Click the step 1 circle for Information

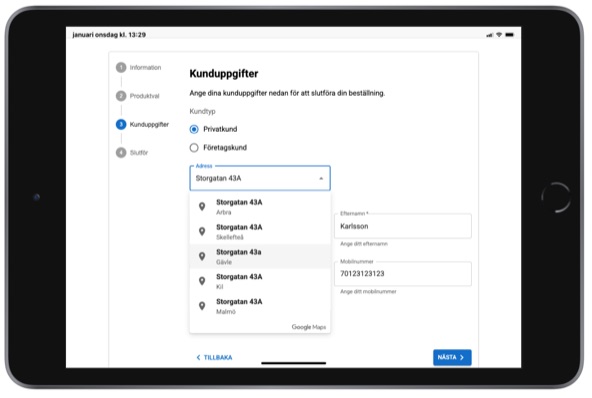click(121, 67)
